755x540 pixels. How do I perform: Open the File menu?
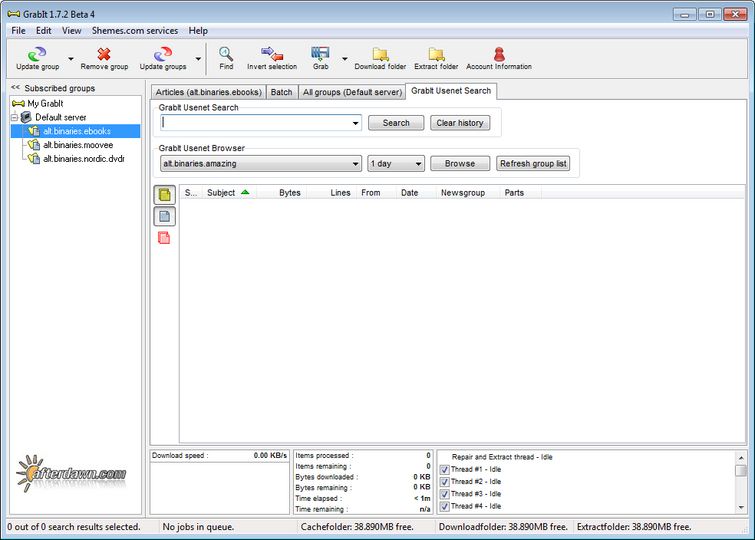[18, 30]
